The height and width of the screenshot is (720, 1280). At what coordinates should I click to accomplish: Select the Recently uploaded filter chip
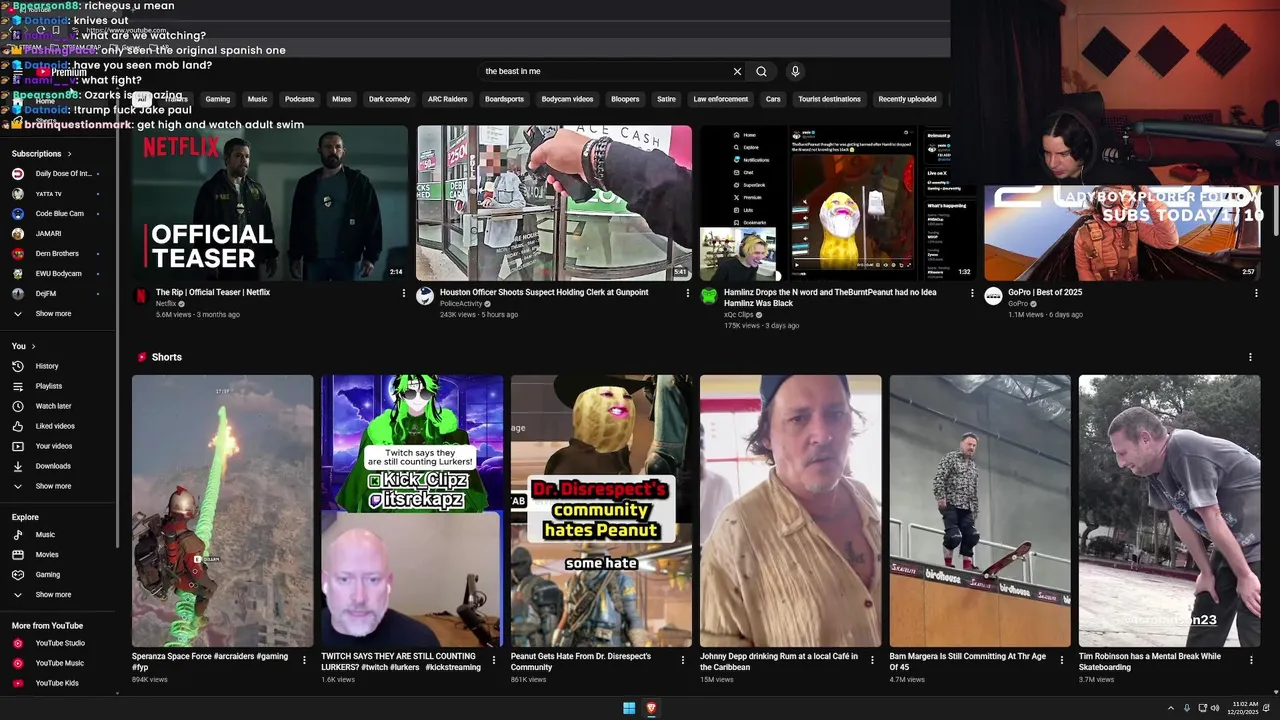(907, 99)
